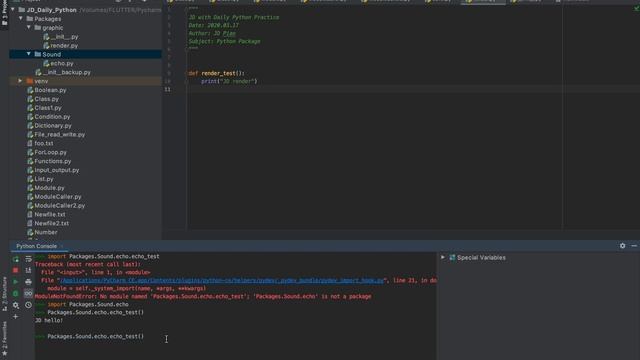
Task: Open List.py file
Action: [x=44, y=179]
